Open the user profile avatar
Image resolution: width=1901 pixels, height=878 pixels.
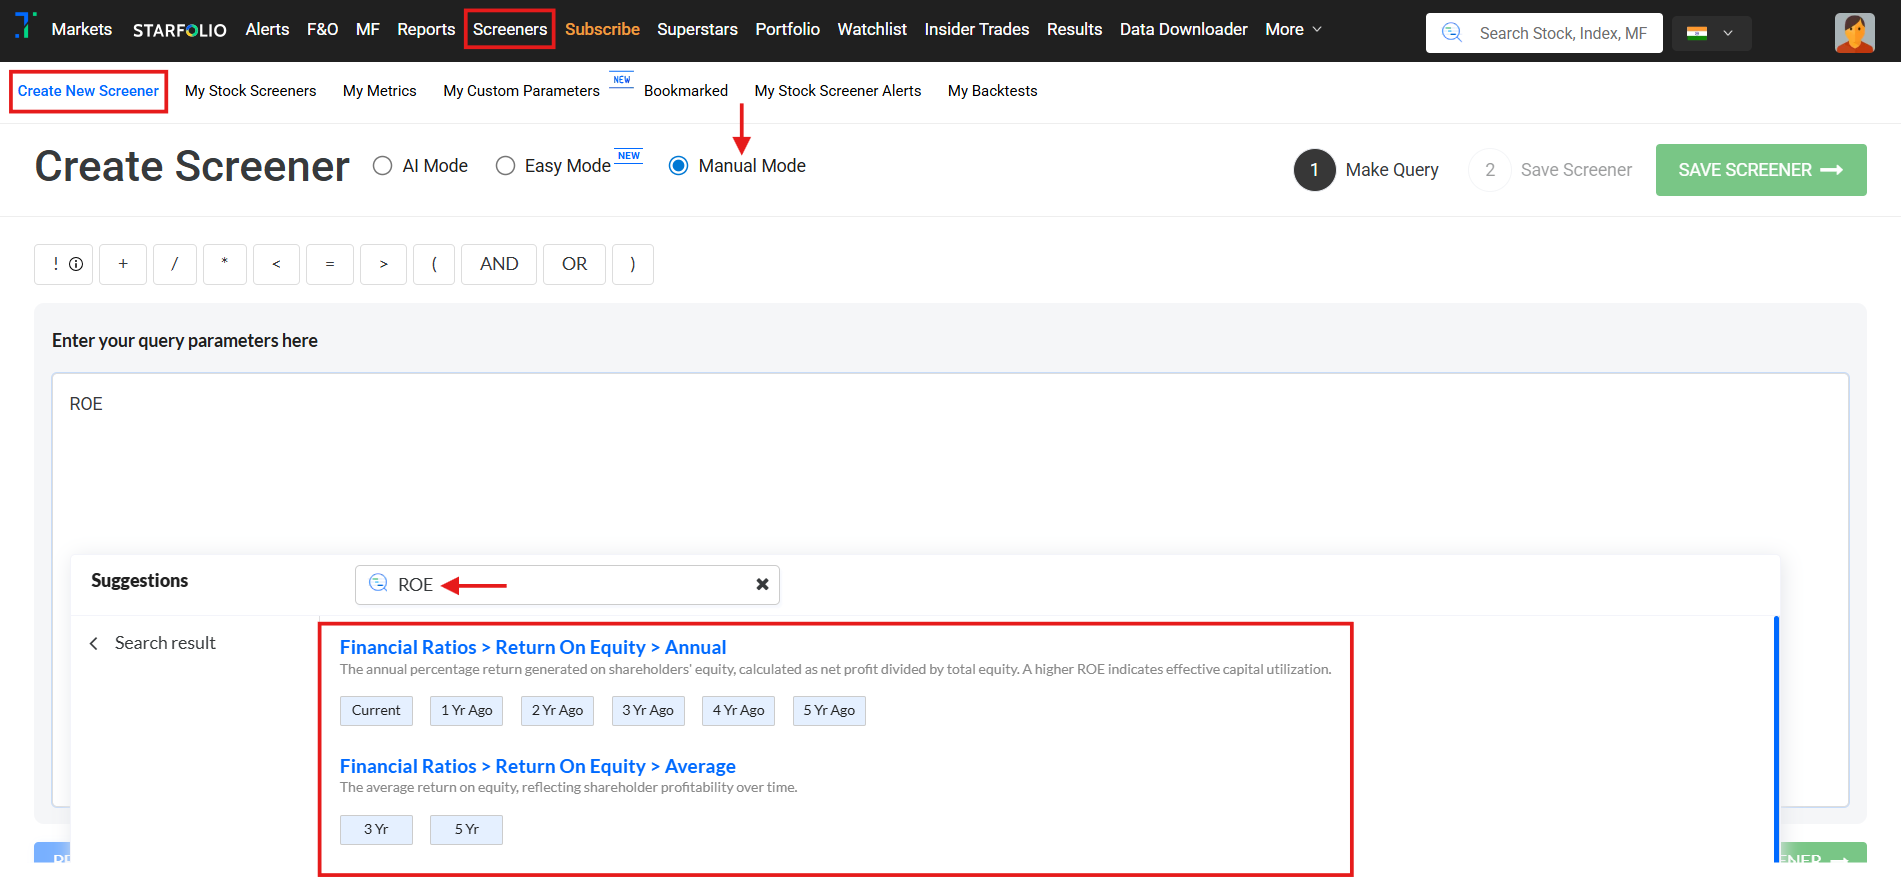pyautogui.click(x=1854, y=33)
